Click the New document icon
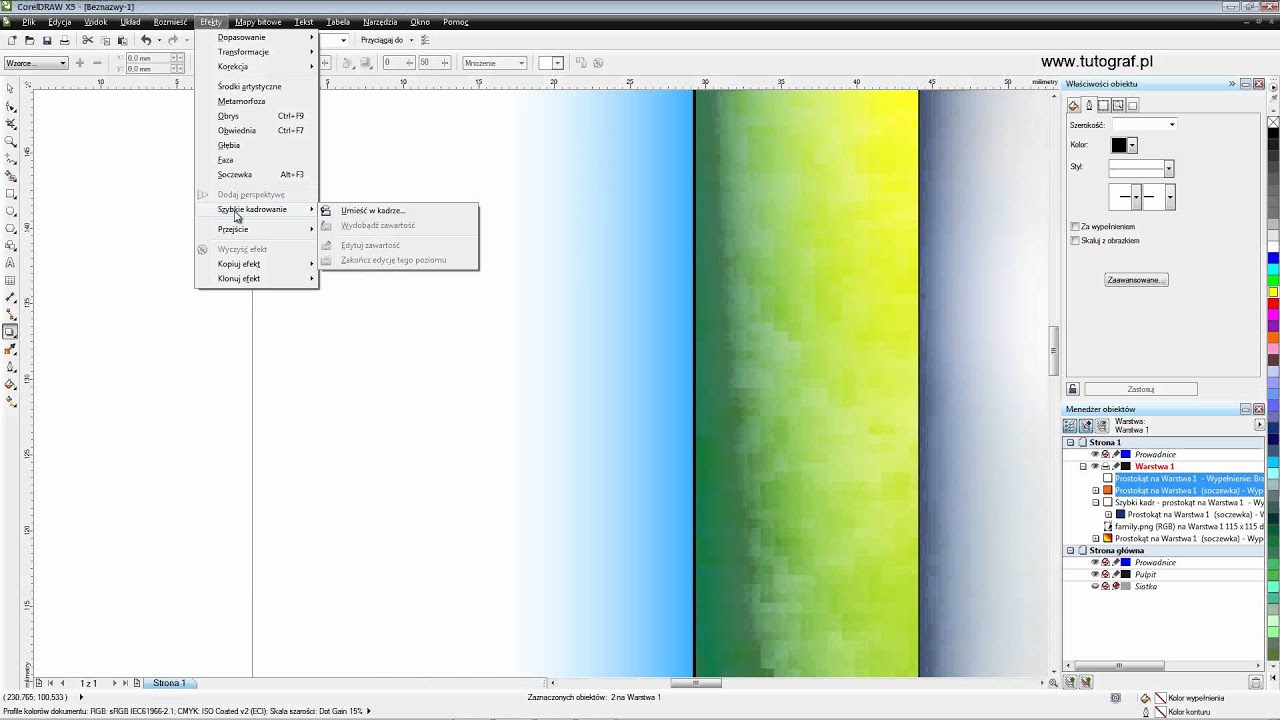 pyautogui.click(x=11, y=40)
